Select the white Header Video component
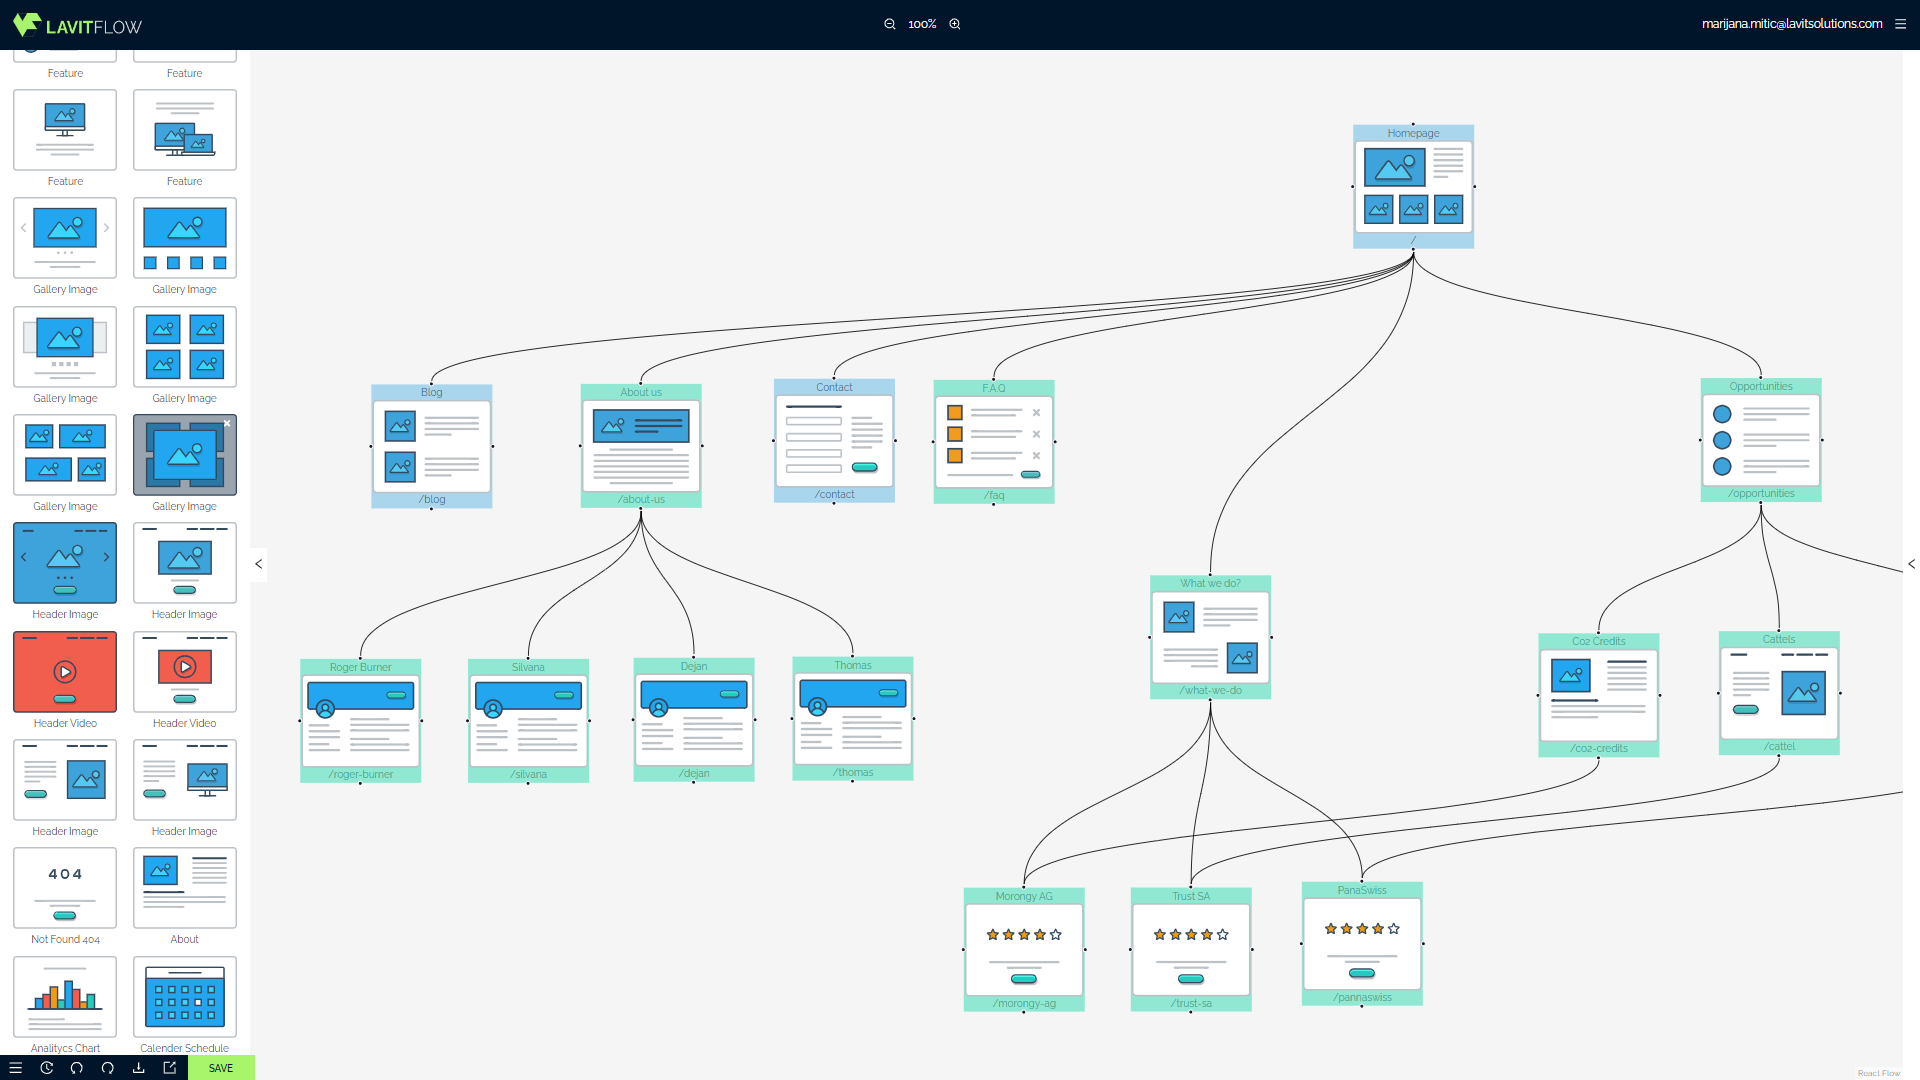The image size is (1920, 1080). [x=185, y=672]
